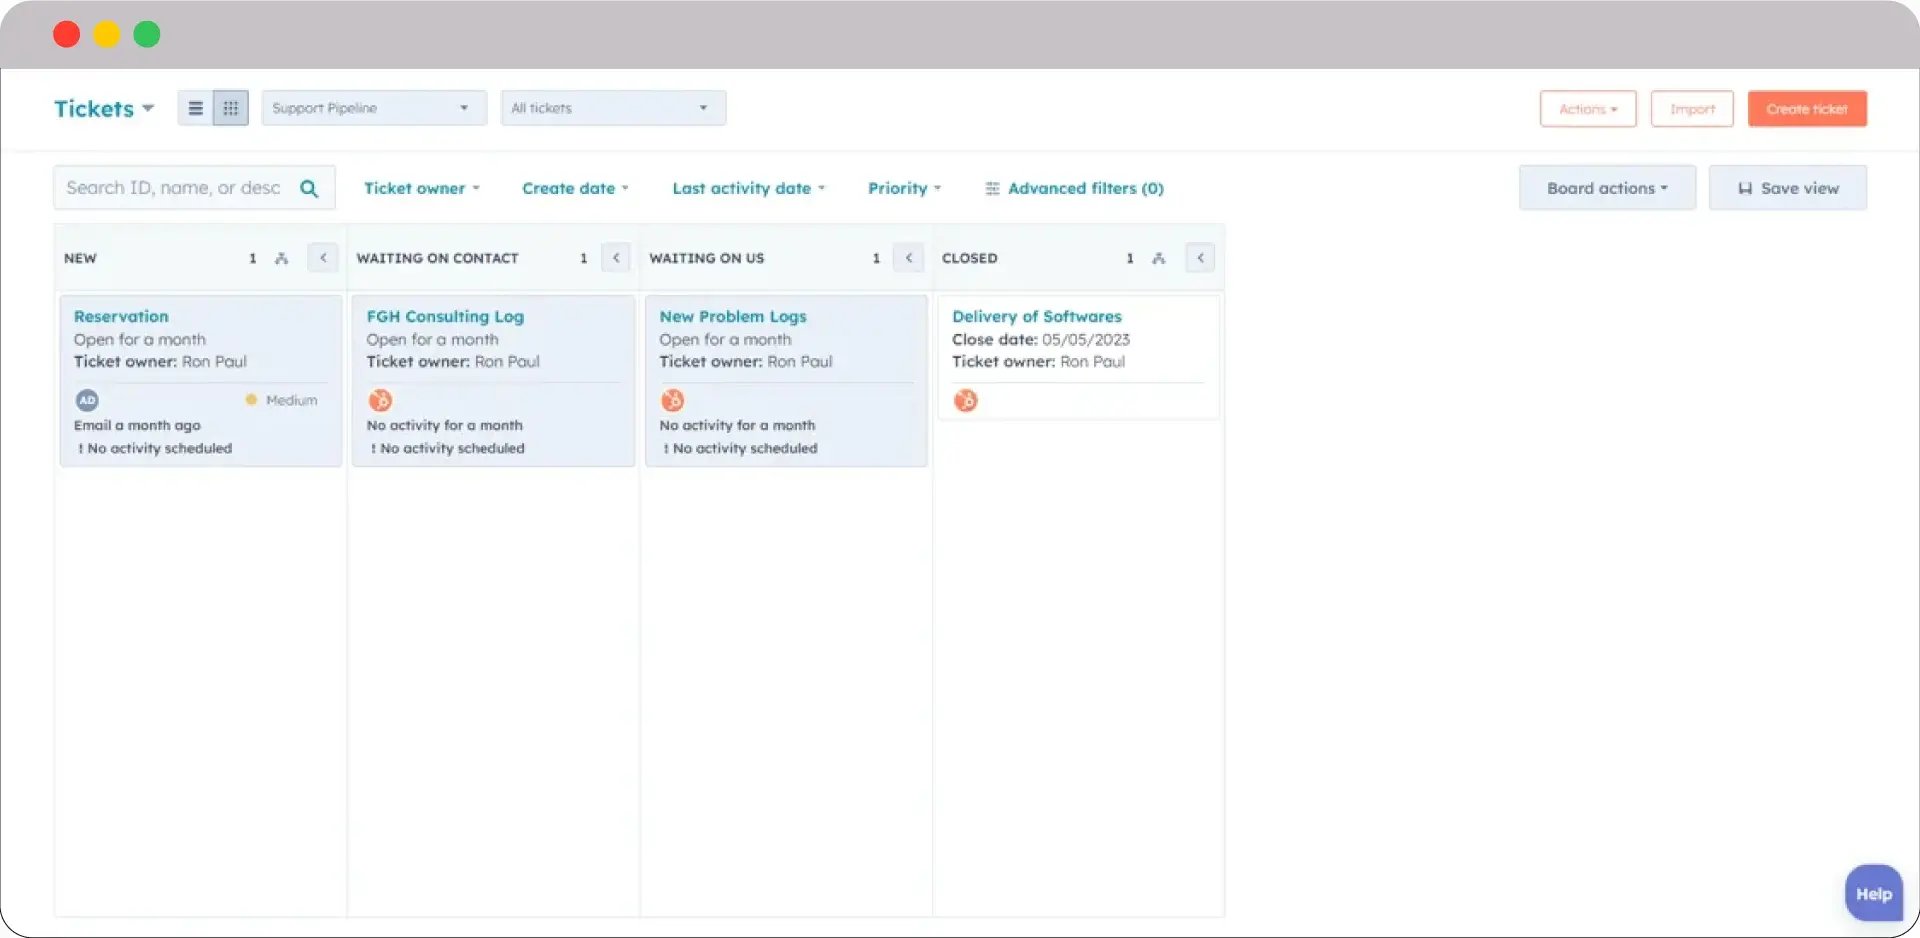Click the AD avatar on the Reservation card
1920x938 pixels.
pos(87,399)
